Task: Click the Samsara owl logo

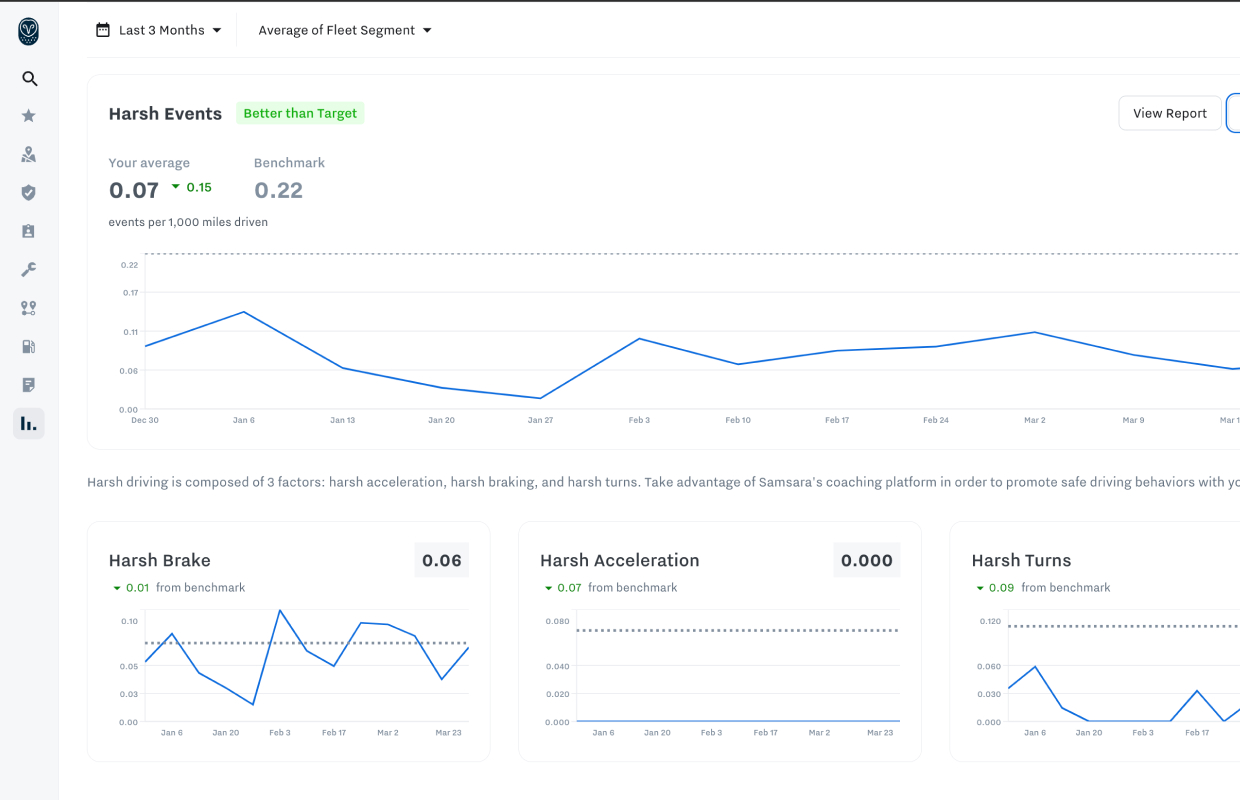Action: coord(29,32)
